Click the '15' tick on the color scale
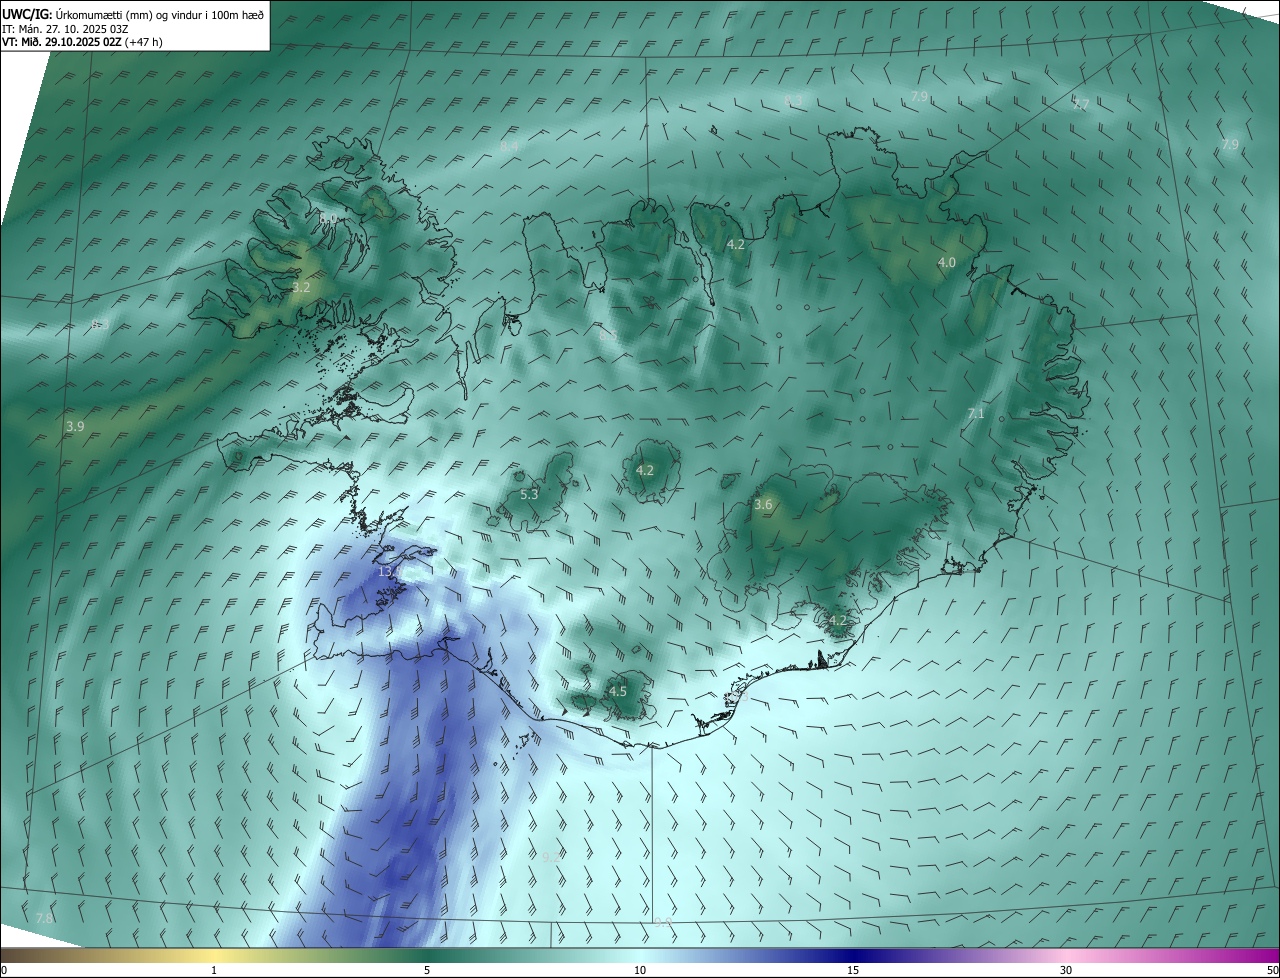This screenshot has height=978, width=1280. pyautogui.click(x=853, y=970)
